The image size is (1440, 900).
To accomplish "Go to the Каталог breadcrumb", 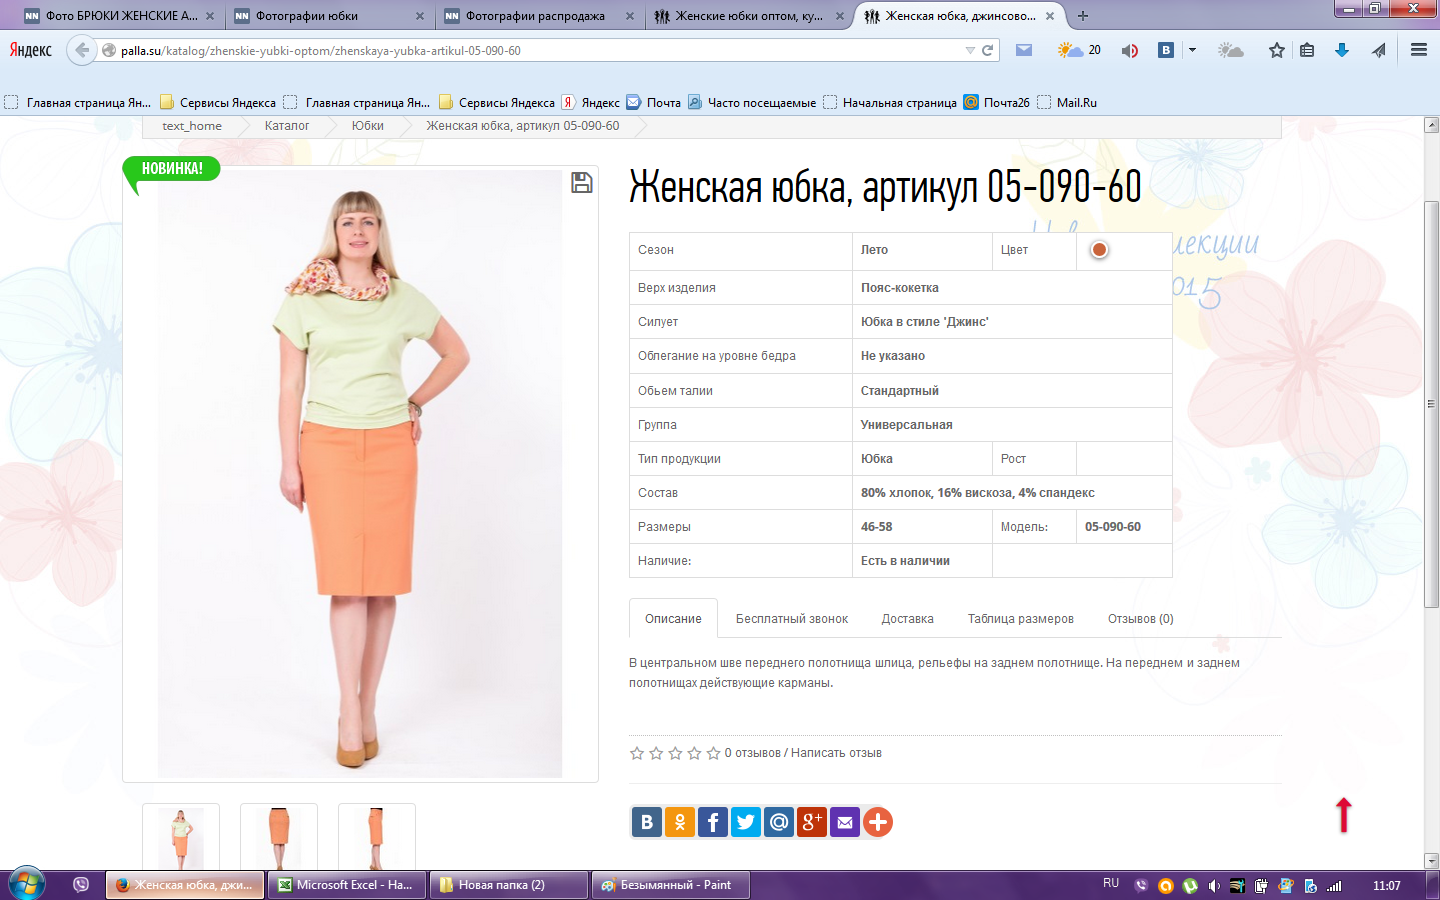I will point(287,126).
